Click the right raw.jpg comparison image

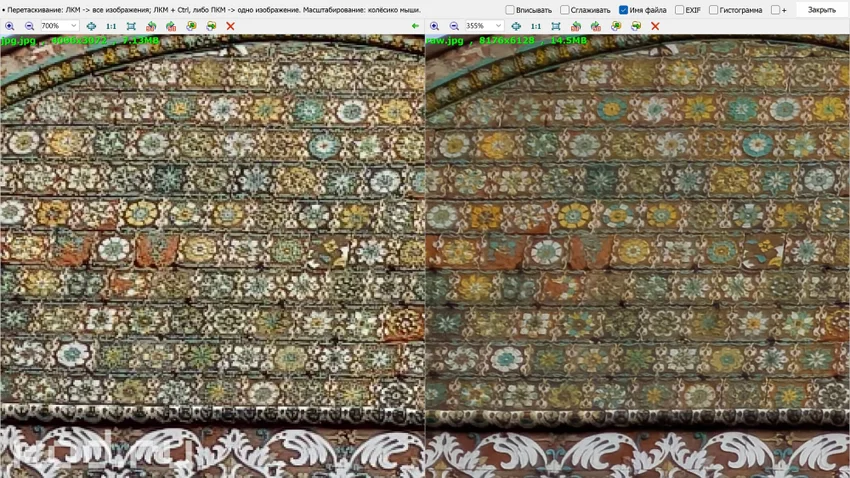click(x=638, y=256)
